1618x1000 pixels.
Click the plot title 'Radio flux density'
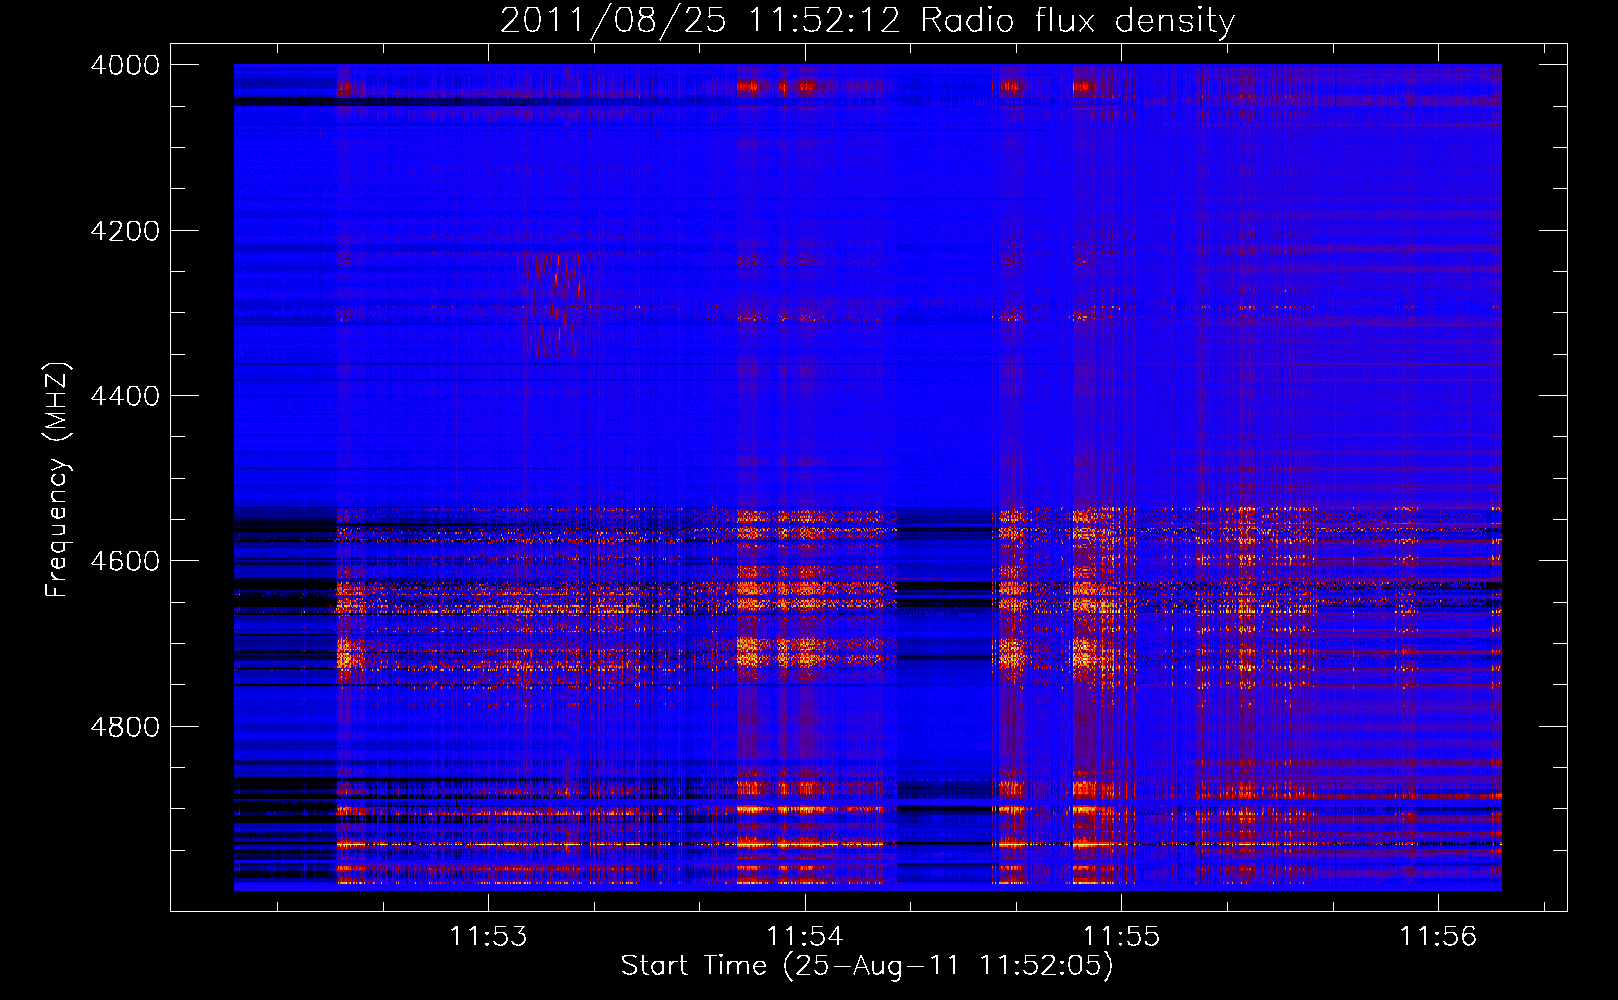pos(1077,21)
